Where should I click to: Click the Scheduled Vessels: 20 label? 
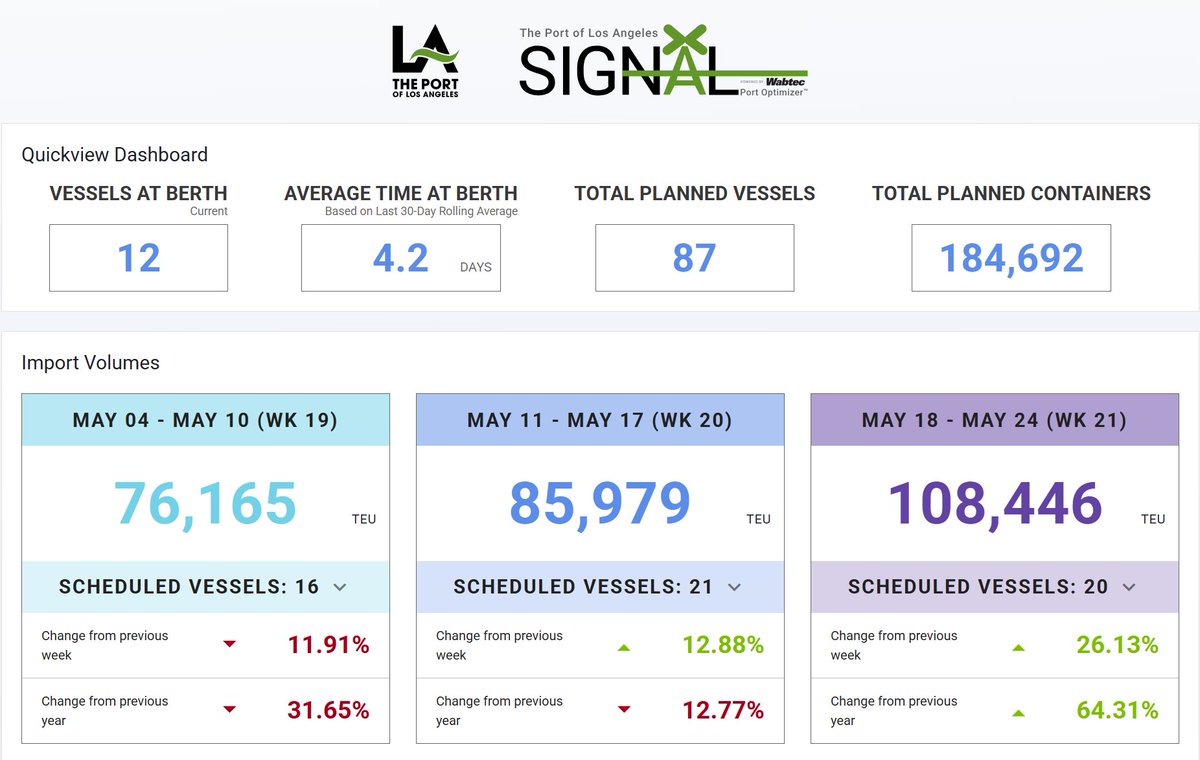click(979, 587)
